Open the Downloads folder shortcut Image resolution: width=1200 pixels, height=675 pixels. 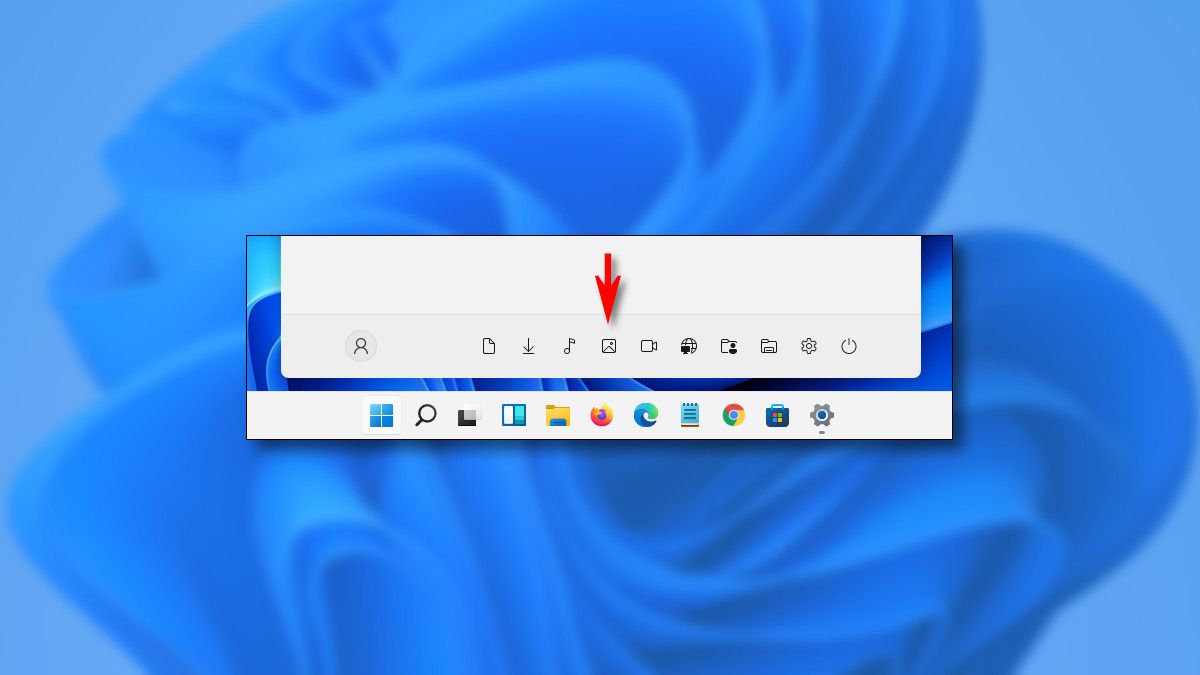(528, 347)
